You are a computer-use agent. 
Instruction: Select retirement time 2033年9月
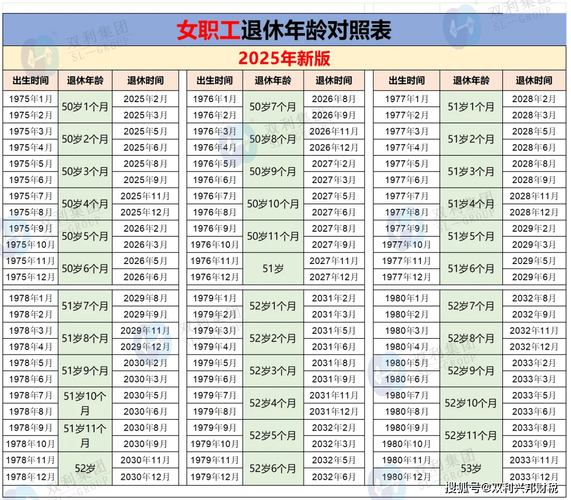(534, 444)
